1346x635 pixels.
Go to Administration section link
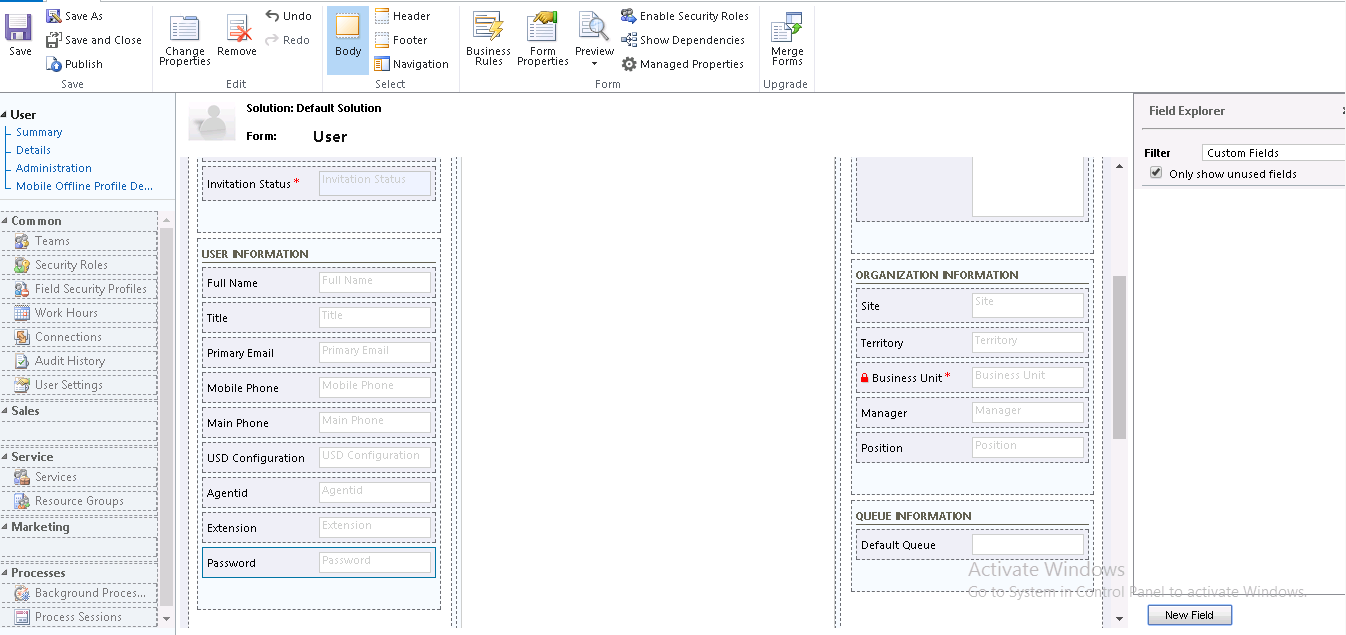tap(54, 168)
